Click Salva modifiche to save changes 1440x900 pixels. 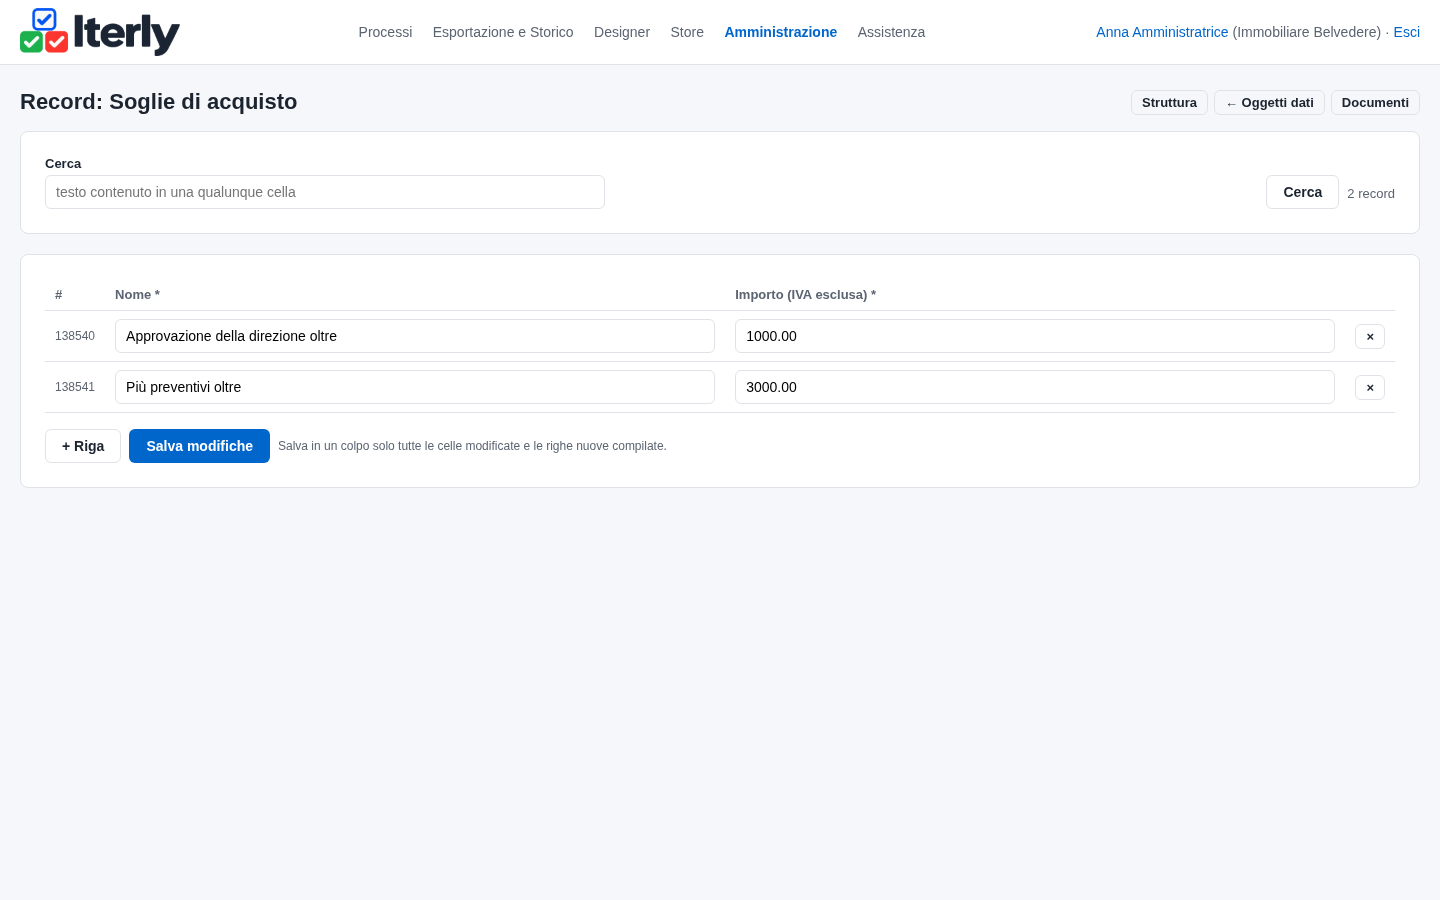click(x=199, y=446)
